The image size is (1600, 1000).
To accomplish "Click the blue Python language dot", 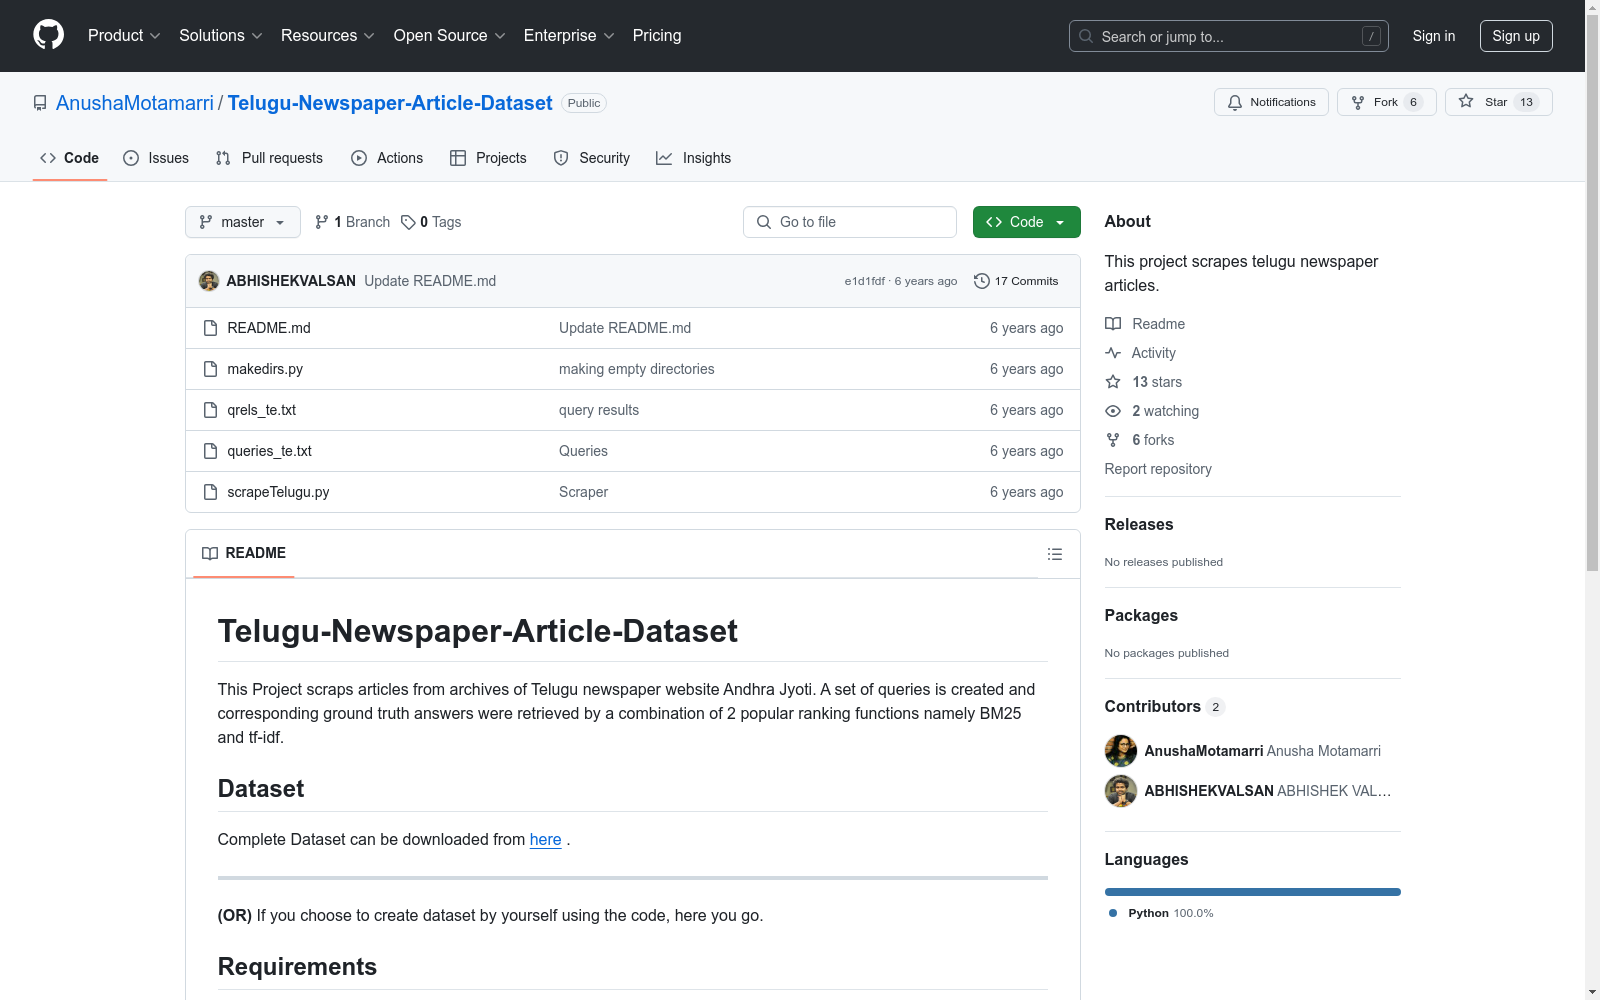I will click(x=1113, y=913).
